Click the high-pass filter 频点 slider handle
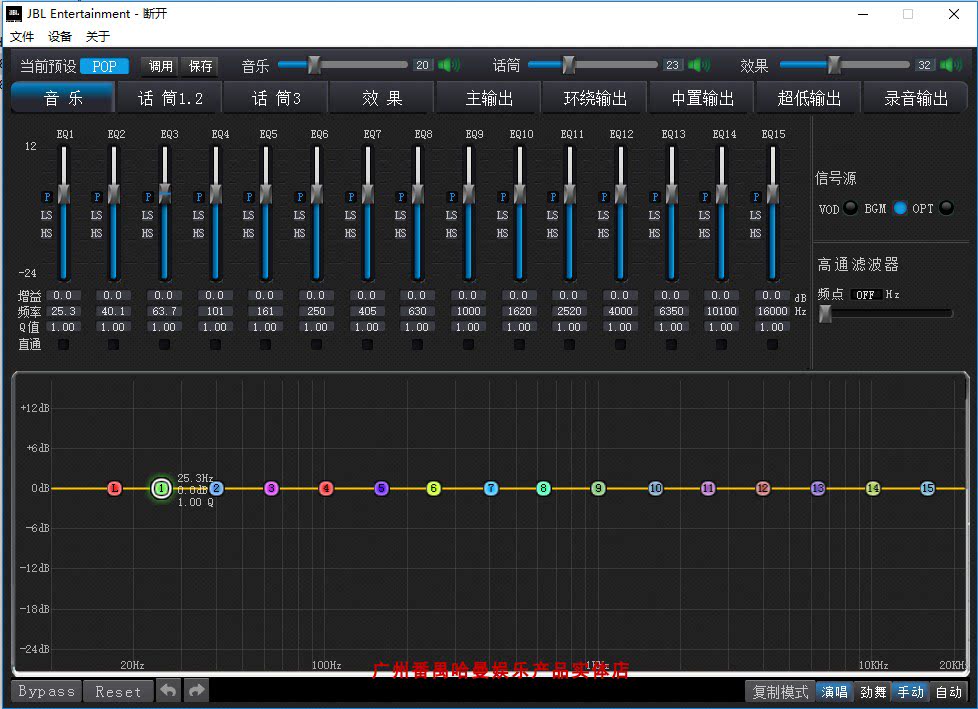 (x=825, y=314)
